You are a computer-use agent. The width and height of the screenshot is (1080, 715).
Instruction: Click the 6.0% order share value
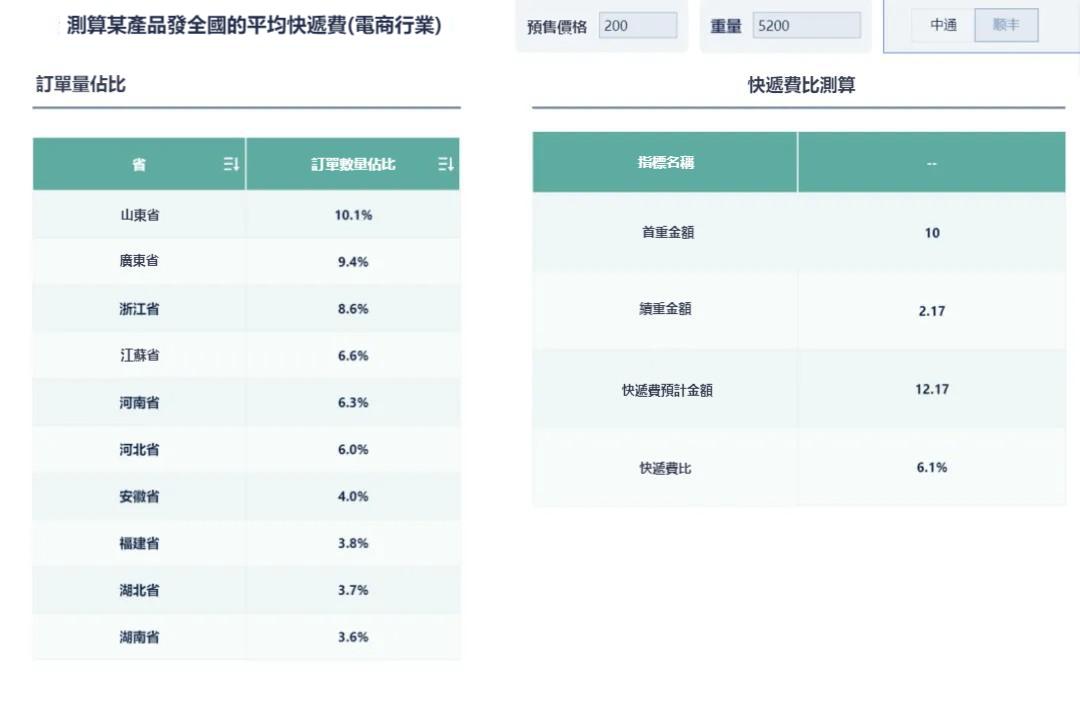pos(353,449)
